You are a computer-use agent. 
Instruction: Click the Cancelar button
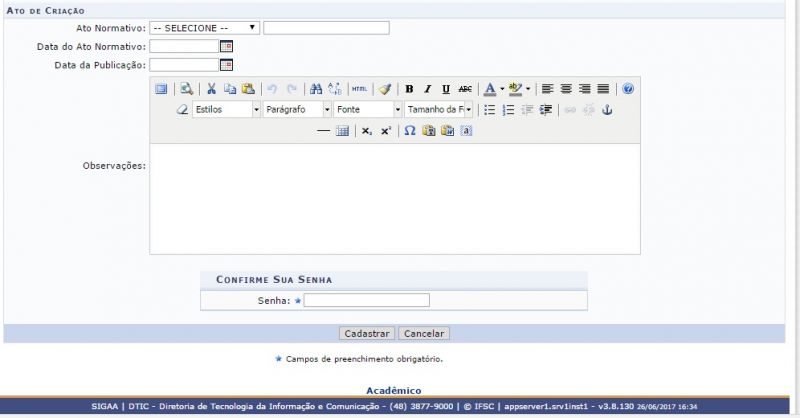[424, 333]
